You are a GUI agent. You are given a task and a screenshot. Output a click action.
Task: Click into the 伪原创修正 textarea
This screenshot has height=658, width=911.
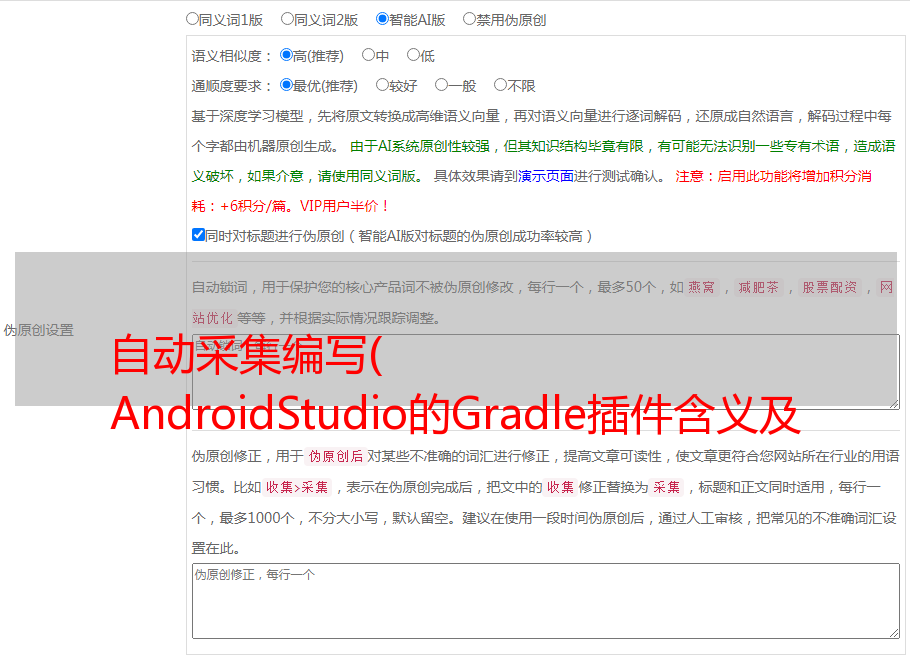(x=546, y=601)
